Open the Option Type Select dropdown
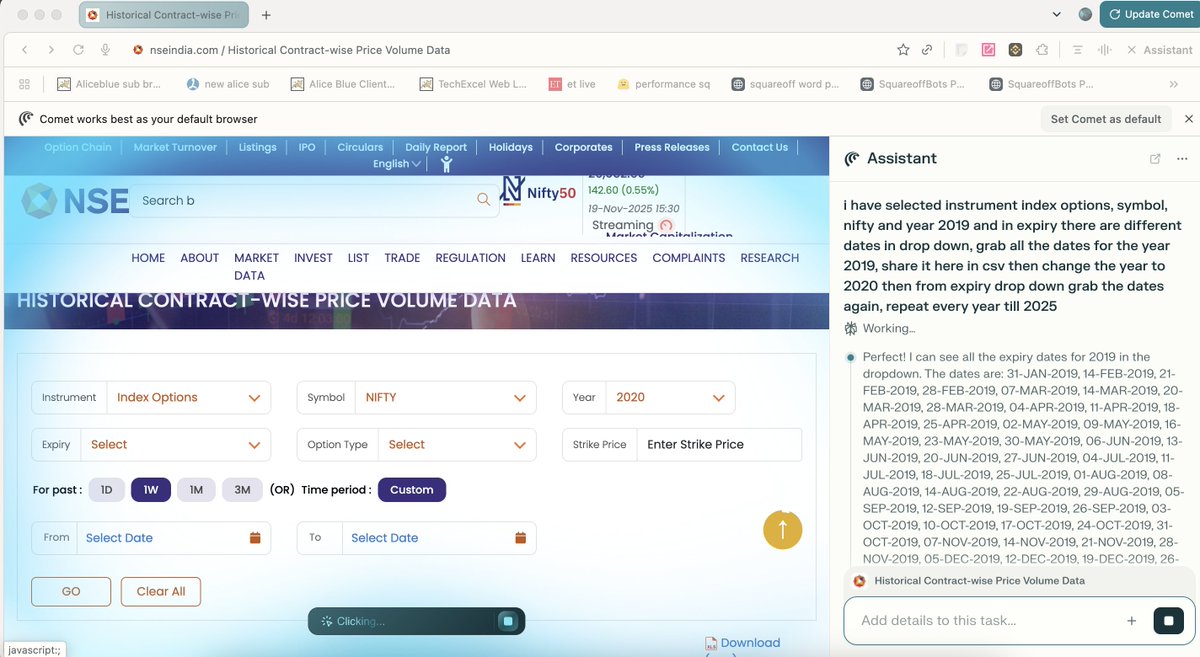The width and height of the screenshot is (1200, 657). pos(457,445)
